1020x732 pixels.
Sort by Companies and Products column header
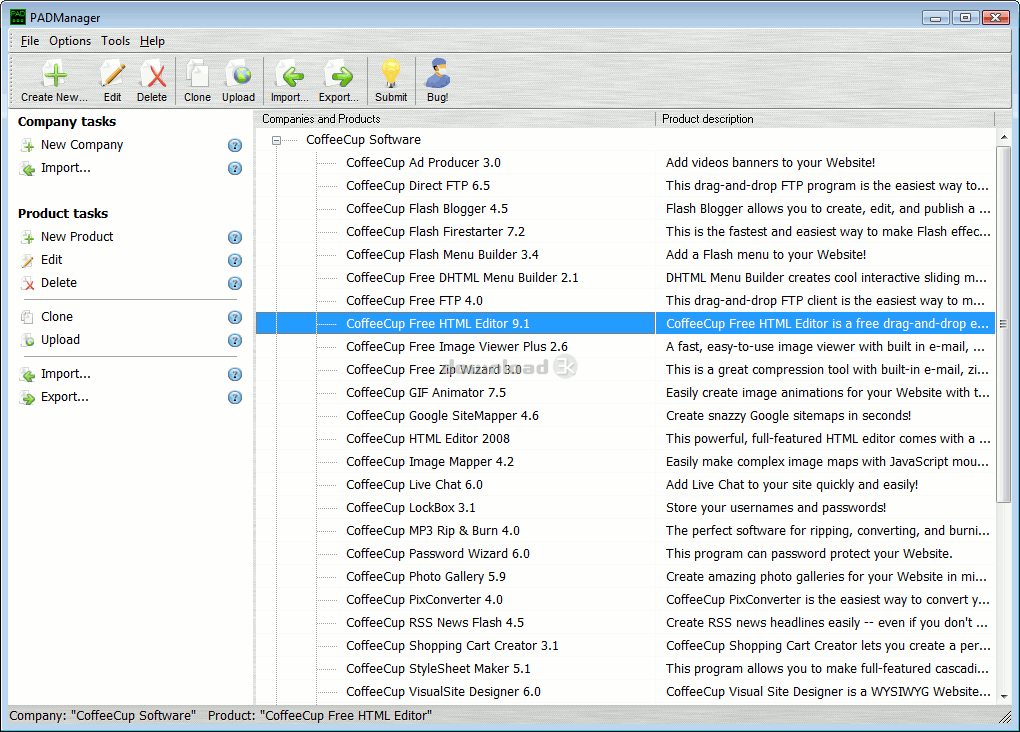[455, 119]
